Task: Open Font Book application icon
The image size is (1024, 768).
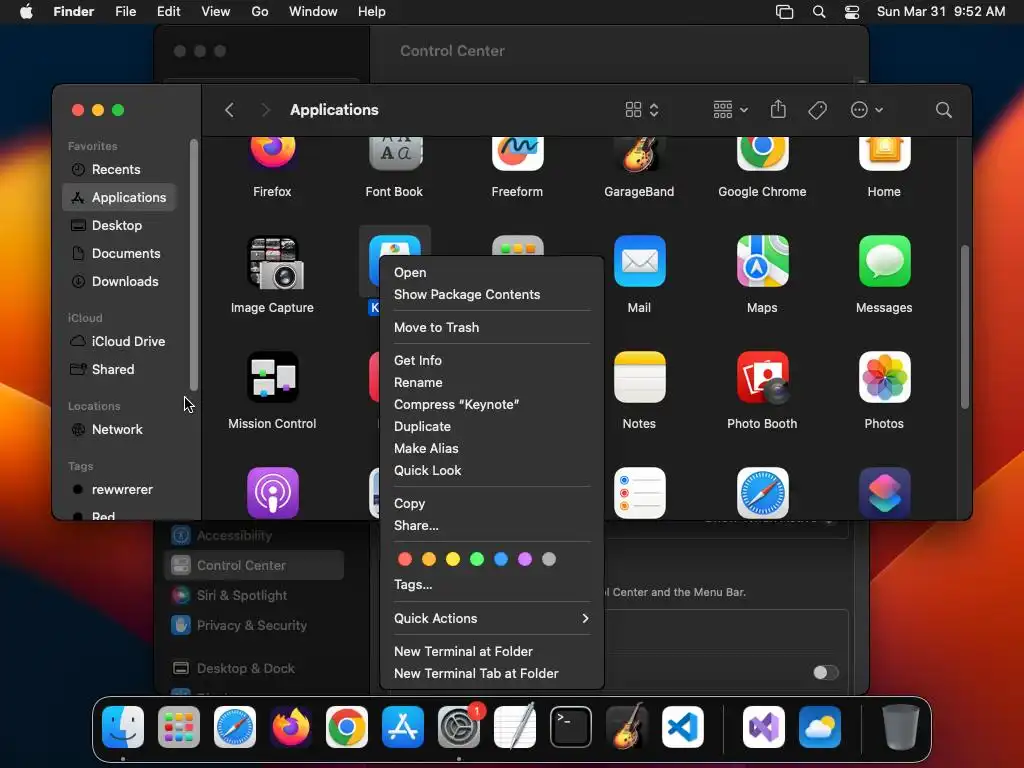Action: pos(395,153)
